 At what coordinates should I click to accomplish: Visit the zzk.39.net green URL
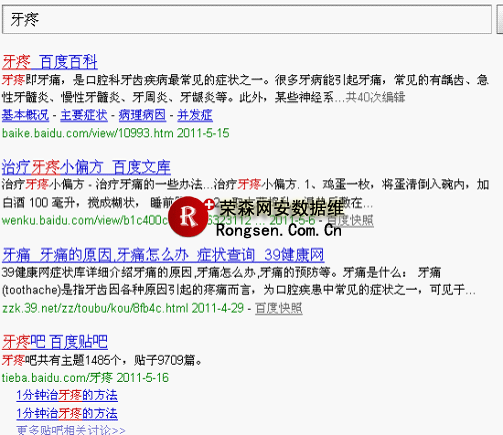coord(123,308)
